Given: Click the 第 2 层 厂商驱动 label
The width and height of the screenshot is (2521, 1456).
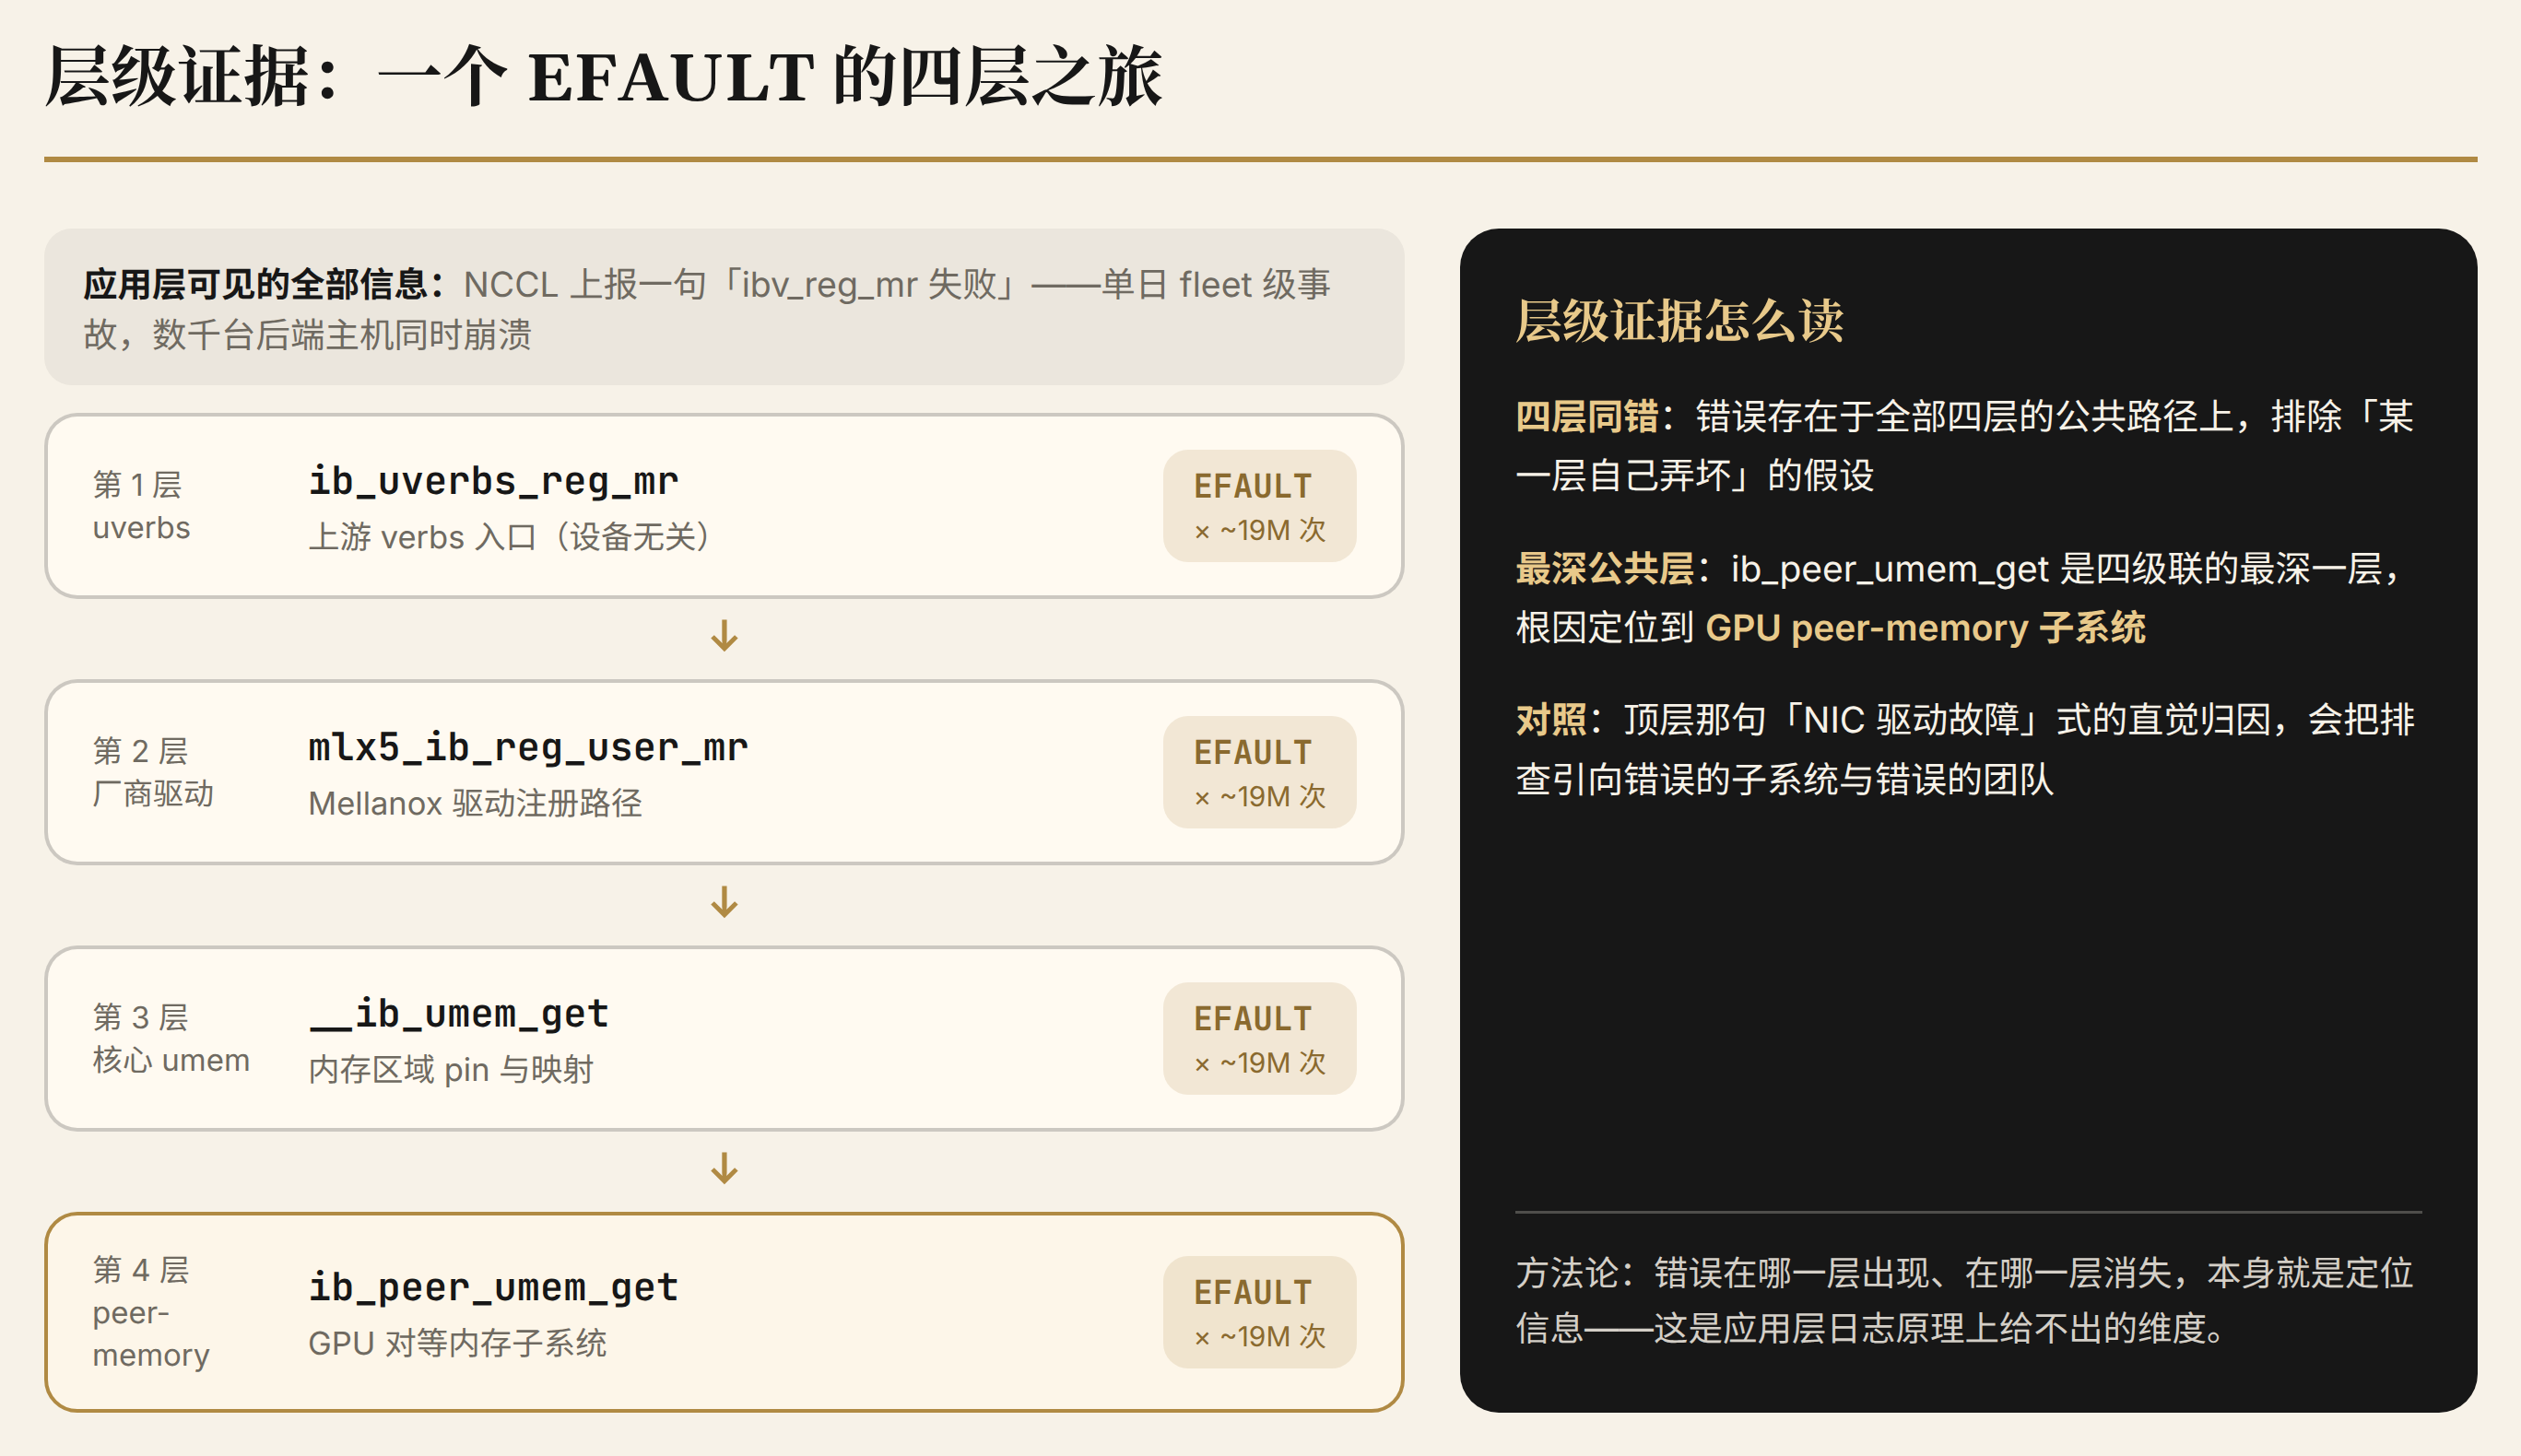Looking at the screenshot, I should point(153,772).
